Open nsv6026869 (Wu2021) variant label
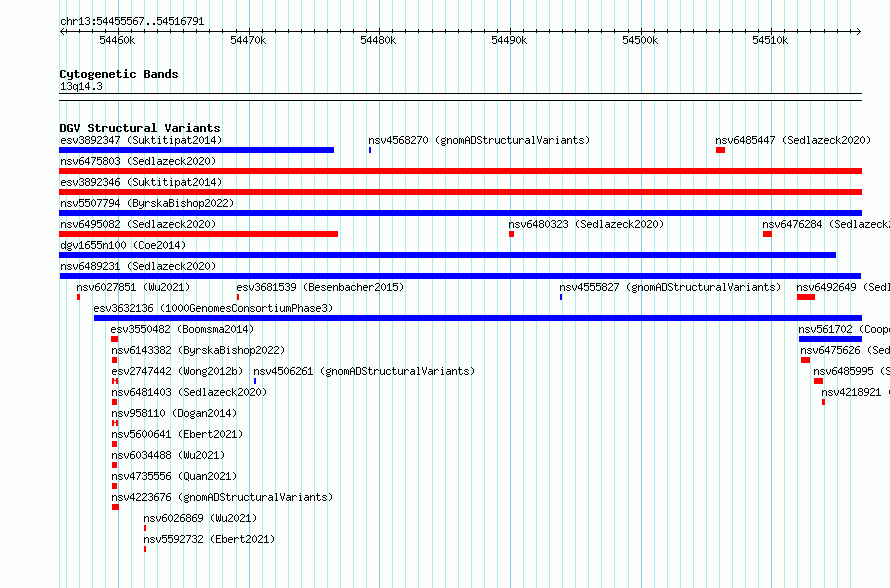The width and height of the screenshot is (890, 588). (200, 518)
